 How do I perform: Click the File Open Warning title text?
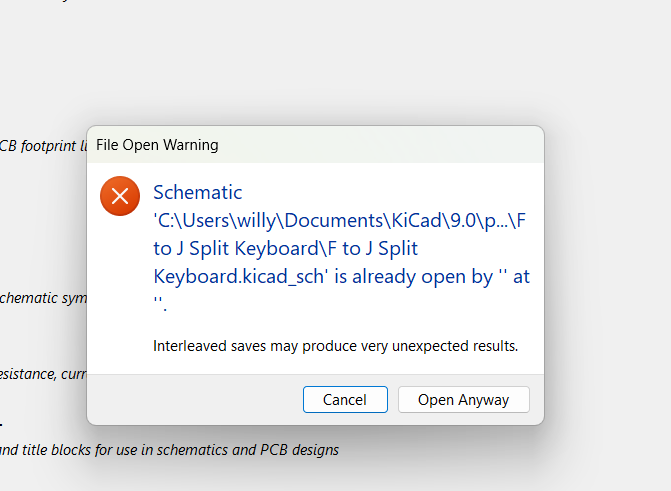point(157,145)
